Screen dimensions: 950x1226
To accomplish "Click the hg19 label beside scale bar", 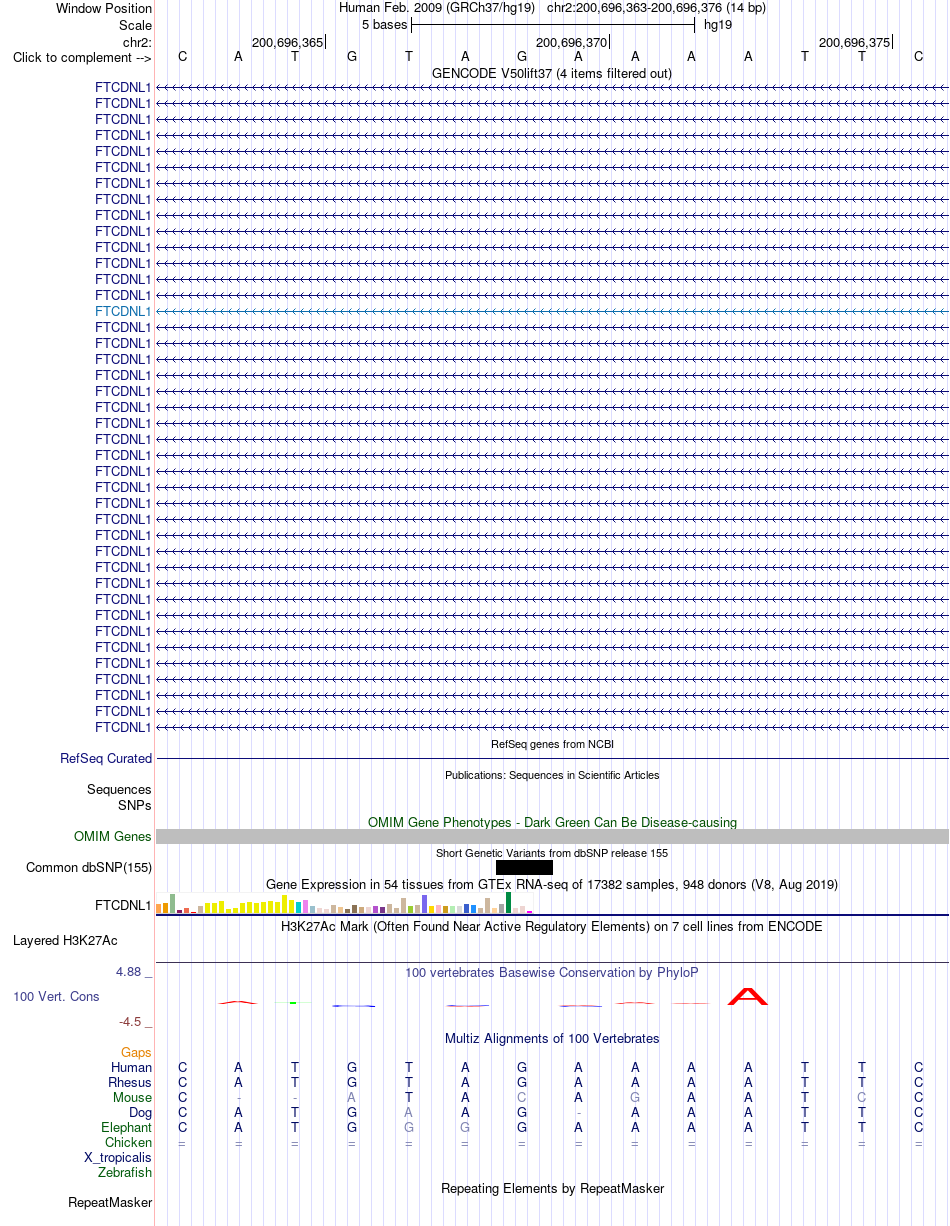I will point(717,26).
